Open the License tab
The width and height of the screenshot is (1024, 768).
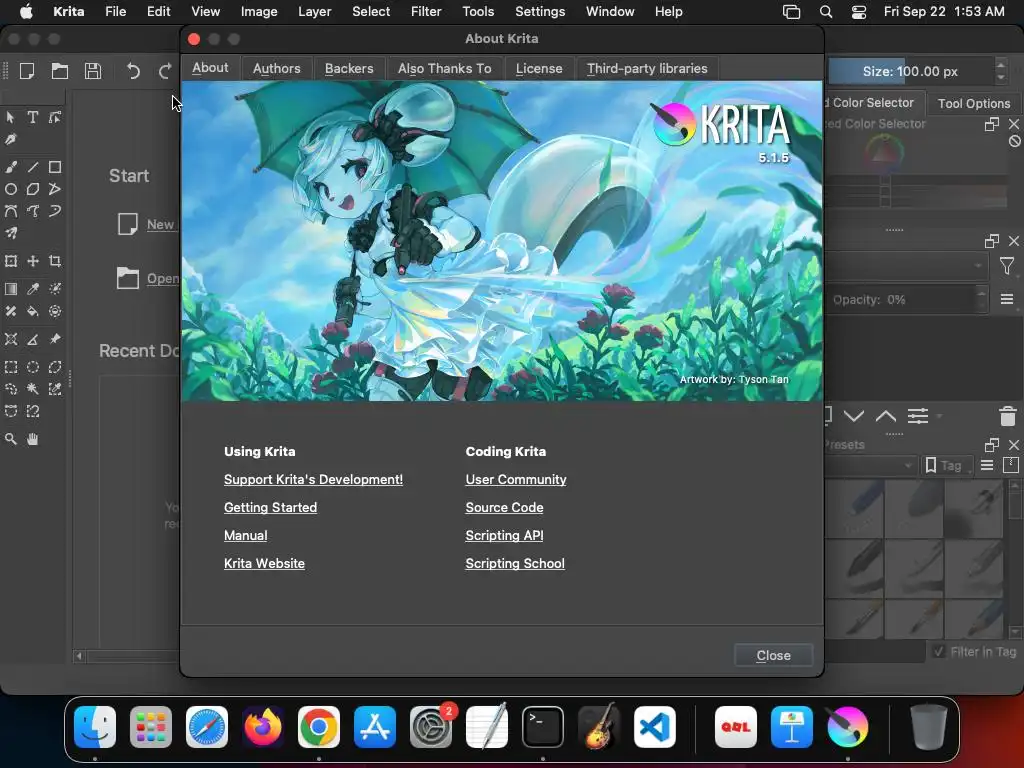click(539, 69)
